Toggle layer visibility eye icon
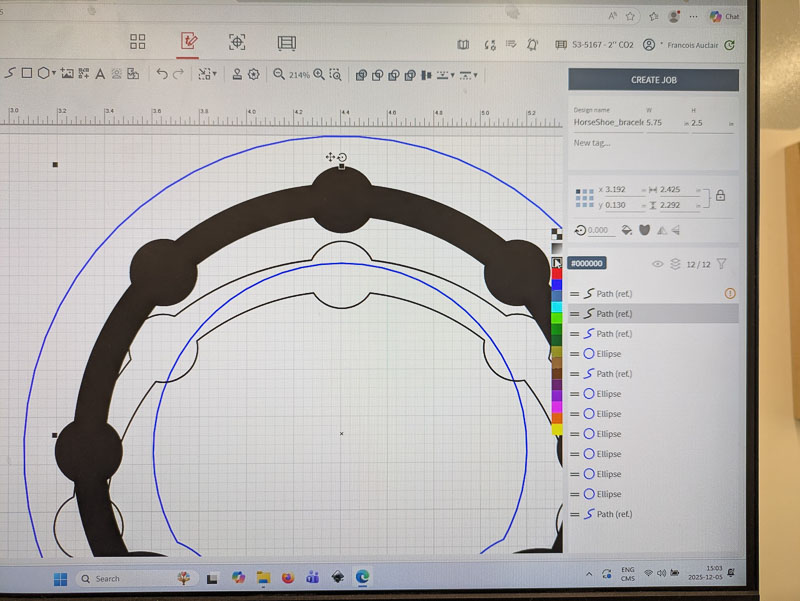Image resolution: width=800 pixels, height=601 pixels. pyautogui.click(x=657, y=264)
